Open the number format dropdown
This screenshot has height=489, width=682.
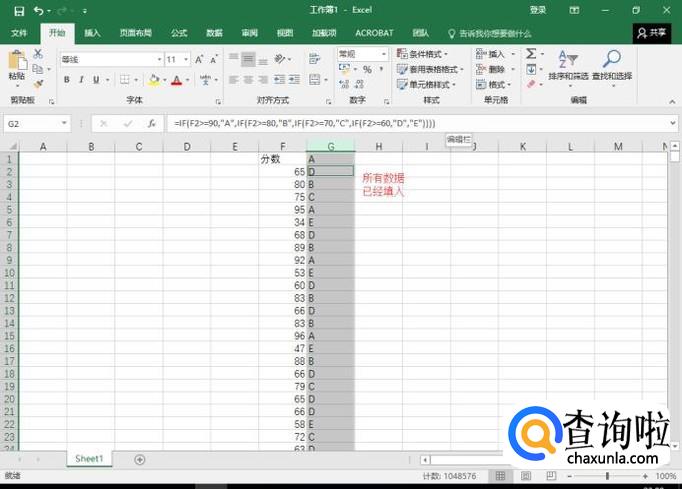pyautogui.click(x=384, y=54)
